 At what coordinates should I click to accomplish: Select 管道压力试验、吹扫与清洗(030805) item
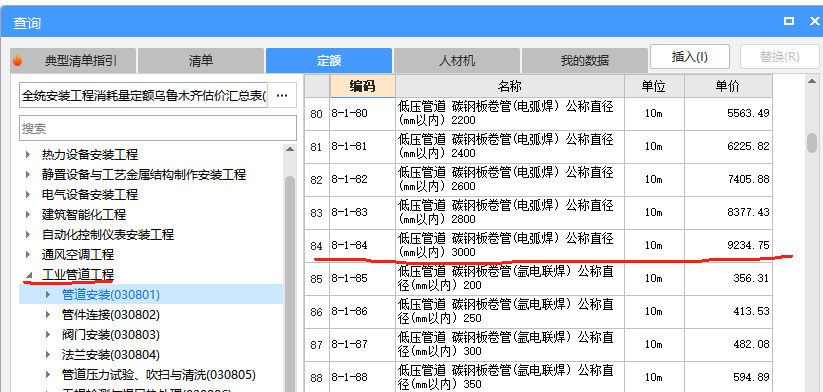(x=159, y=375)
